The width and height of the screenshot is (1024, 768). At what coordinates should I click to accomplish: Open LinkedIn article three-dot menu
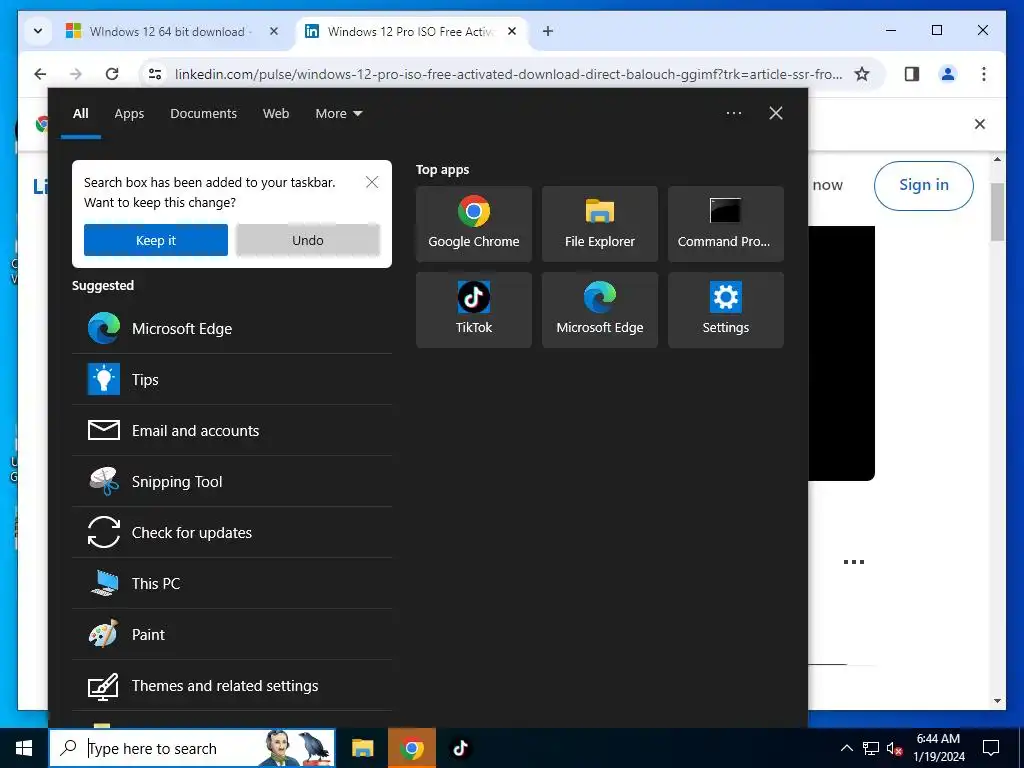[854, 562]
